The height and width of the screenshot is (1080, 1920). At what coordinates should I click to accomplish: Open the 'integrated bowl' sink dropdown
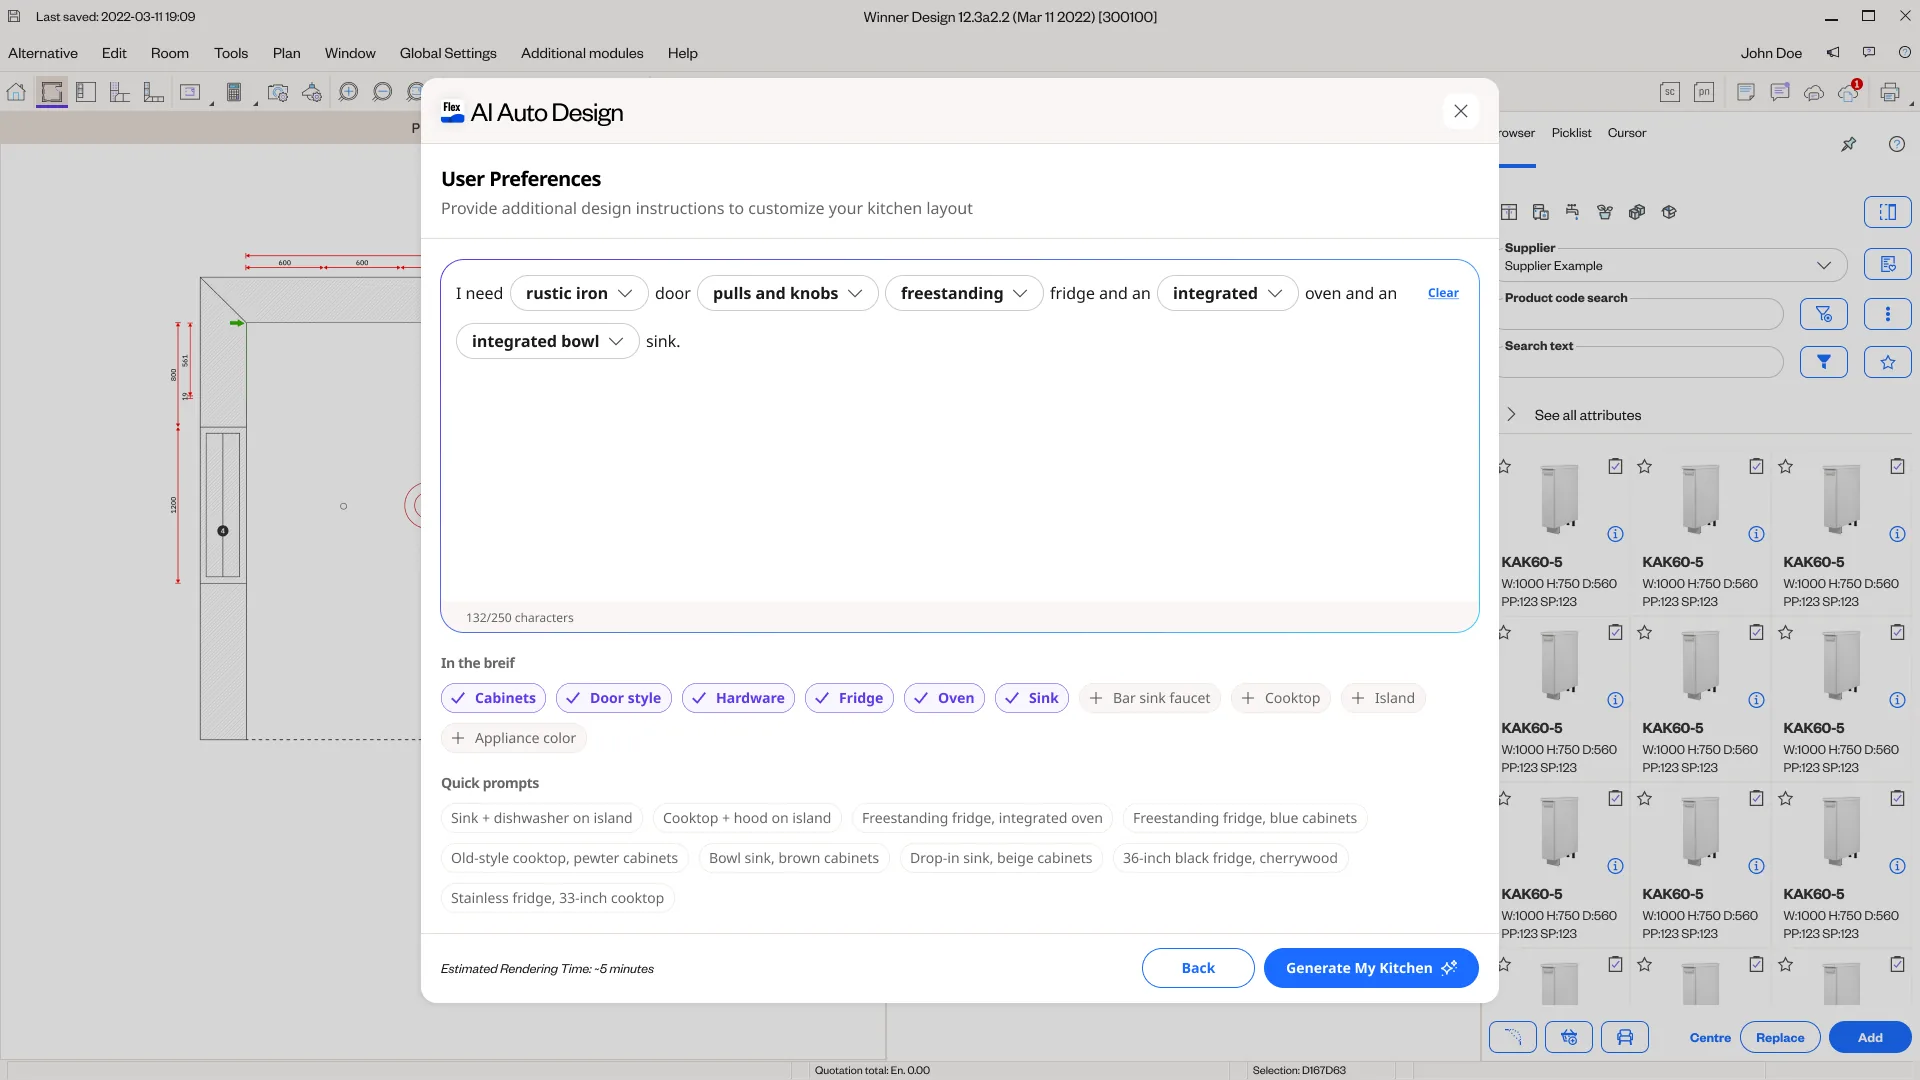click(548, 341)
